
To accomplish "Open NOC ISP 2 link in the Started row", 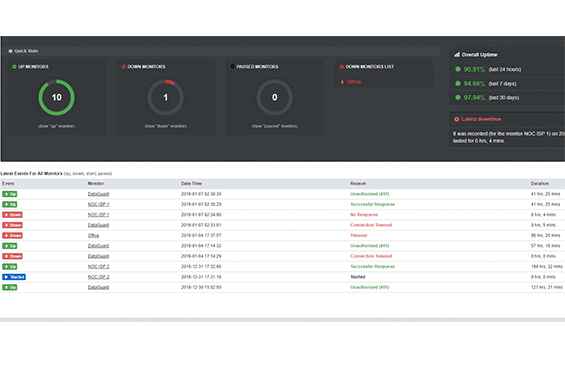I will point(98,277).
